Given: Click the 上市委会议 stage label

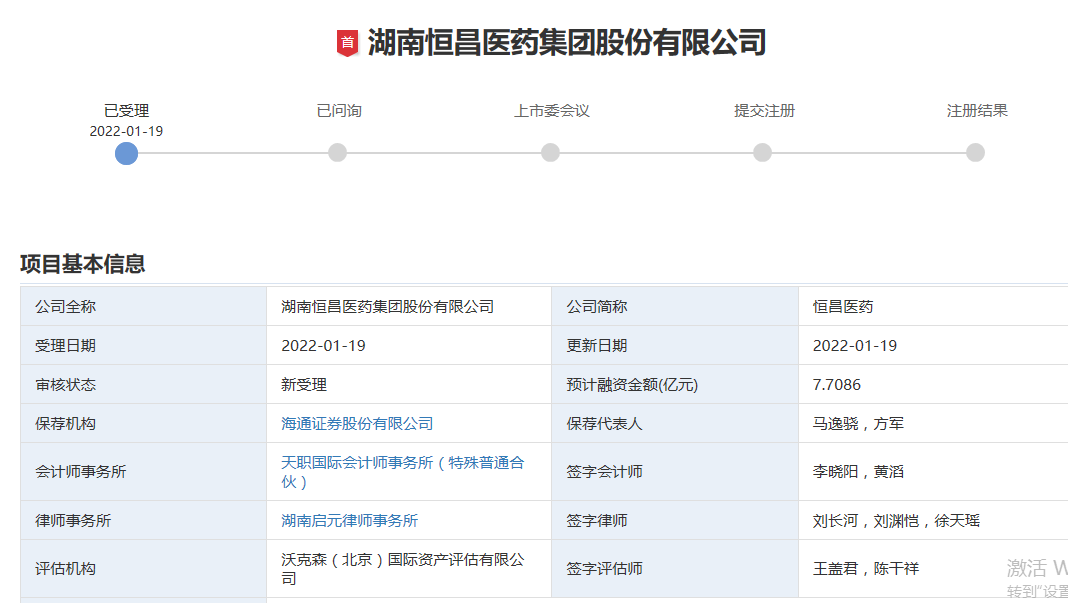Looking at the screenshot, I should (x=551, y=110).
